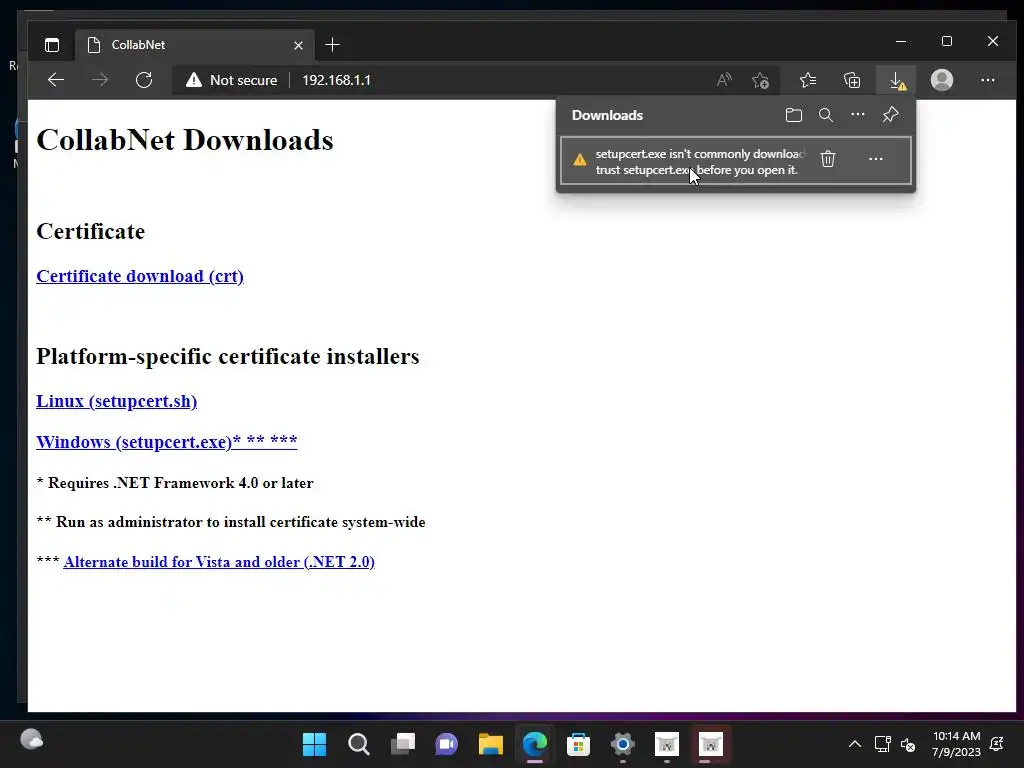Click the Certificate heading

click(91, 231)
